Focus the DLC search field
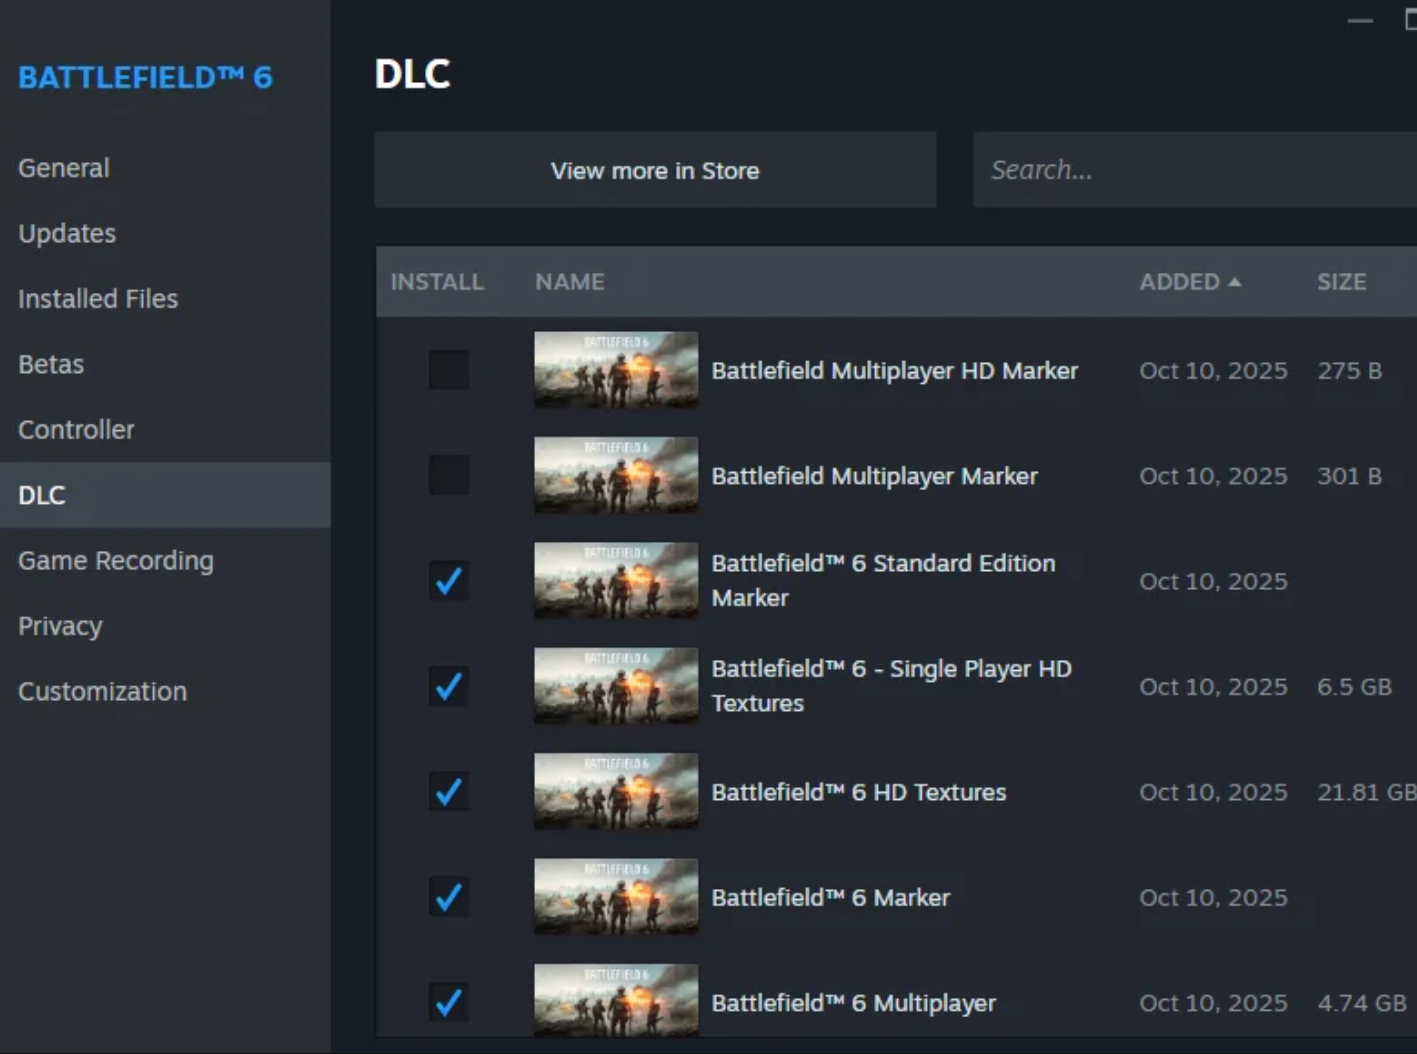Viewport: 1417px width, 1054px height. click(x=1195, y=170)
